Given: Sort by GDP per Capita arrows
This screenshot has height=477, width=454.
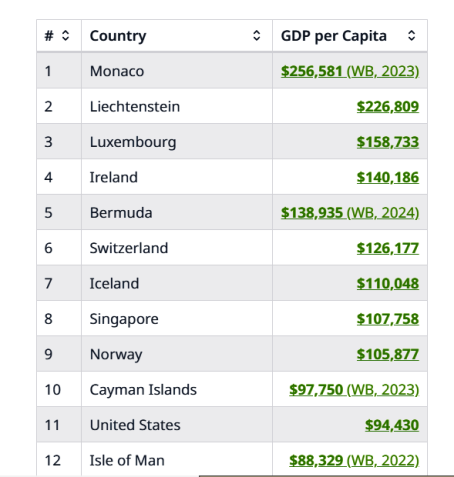Looking at the screenshot, I should [x=412, y=35].
